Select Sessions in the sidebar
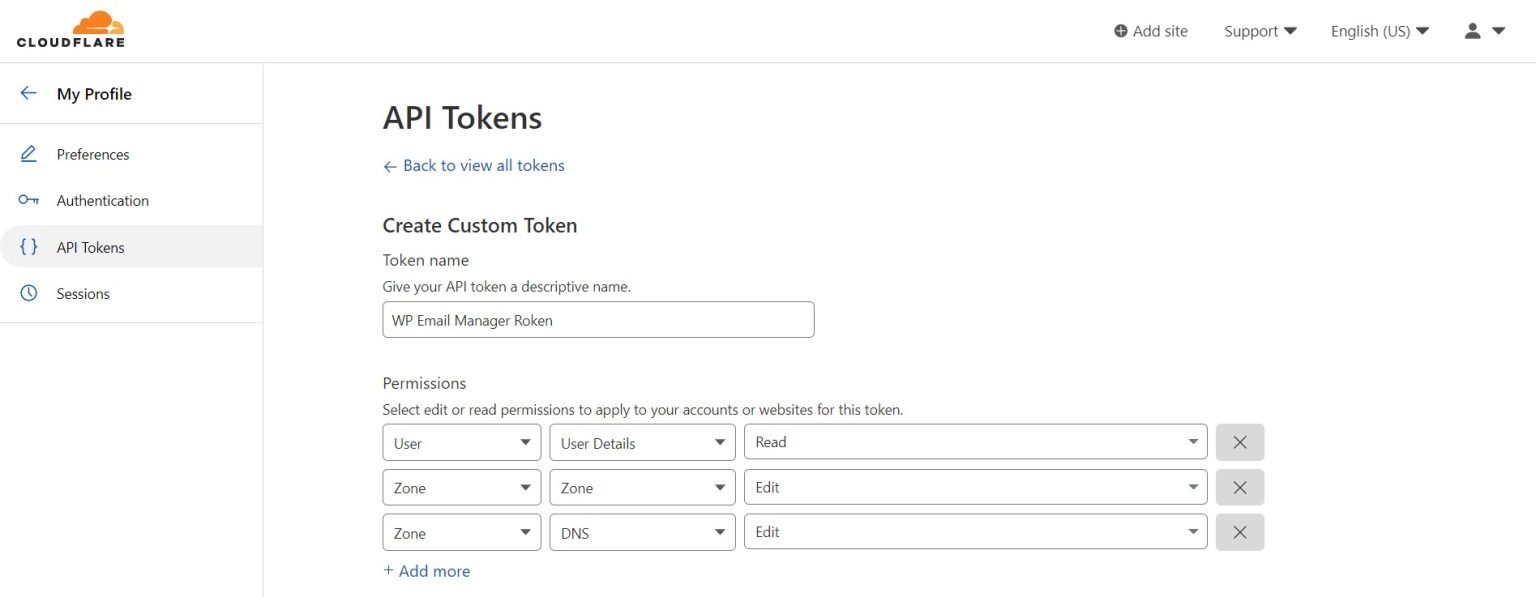1536x597 pixels. click(x=82, y=292)
